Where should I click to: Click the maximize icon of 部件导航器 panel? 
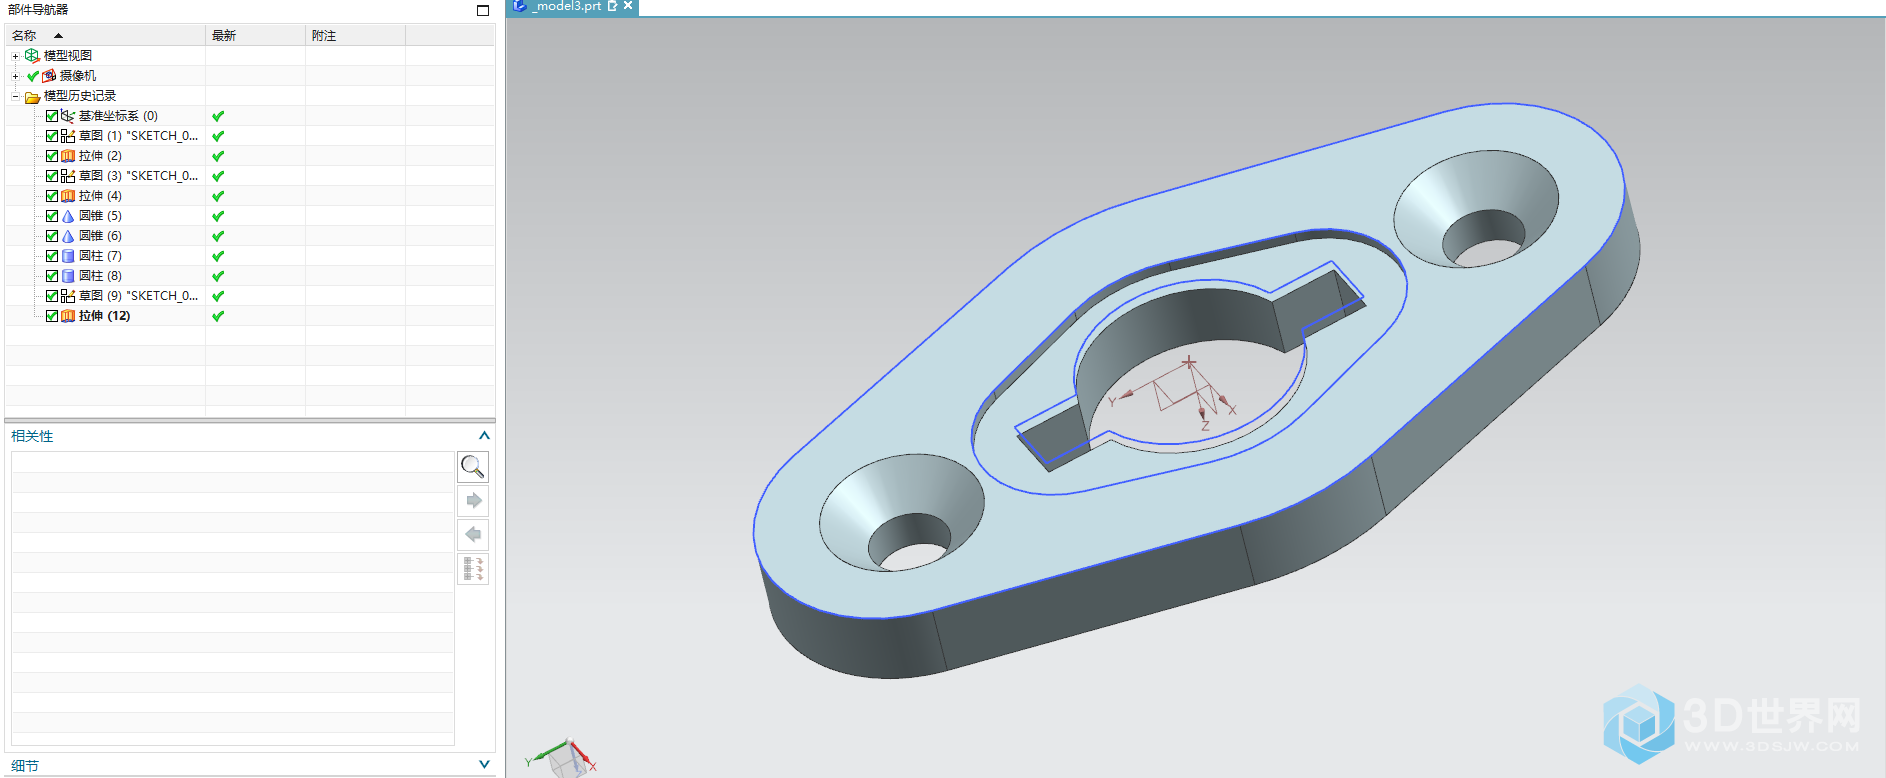pos(483,10)
